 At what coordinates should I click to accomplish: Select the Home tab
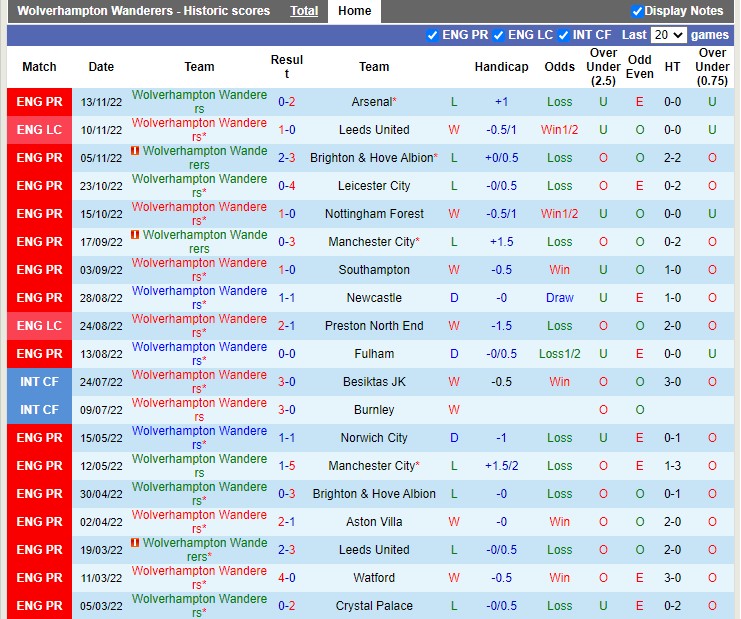pos(354,10)
